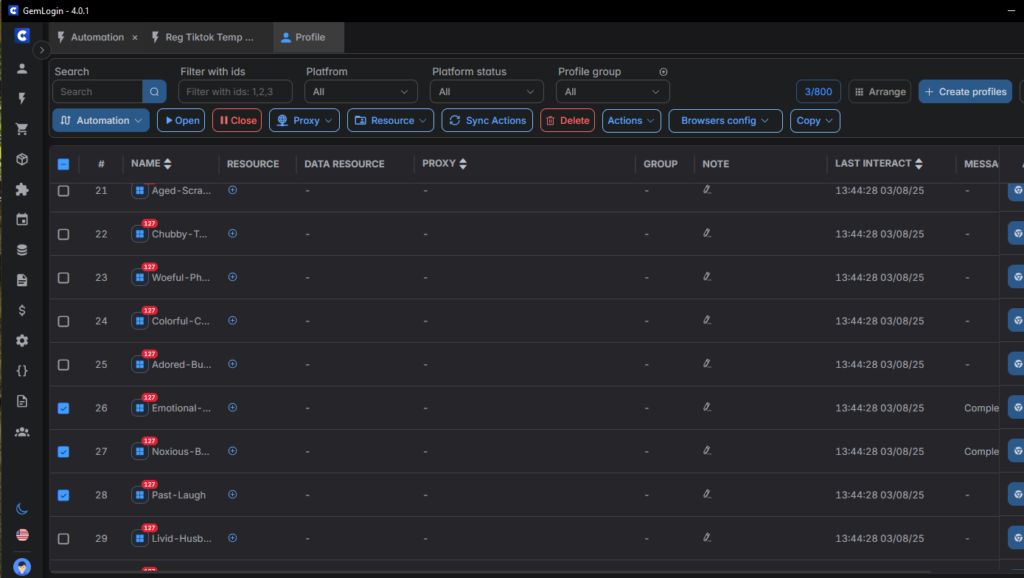Screen dimensions: 1024x578
Task: Open the calendar schedule in the sidebar
Action: pyautogui.click(x=22, y=220)
